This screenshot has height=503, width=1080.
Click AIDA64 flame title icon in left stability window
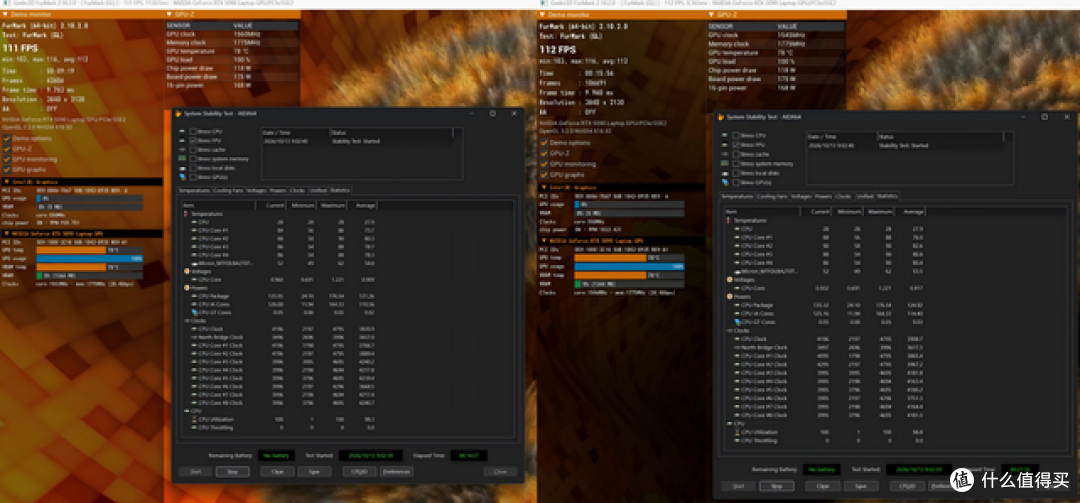(x=178, y=114)
